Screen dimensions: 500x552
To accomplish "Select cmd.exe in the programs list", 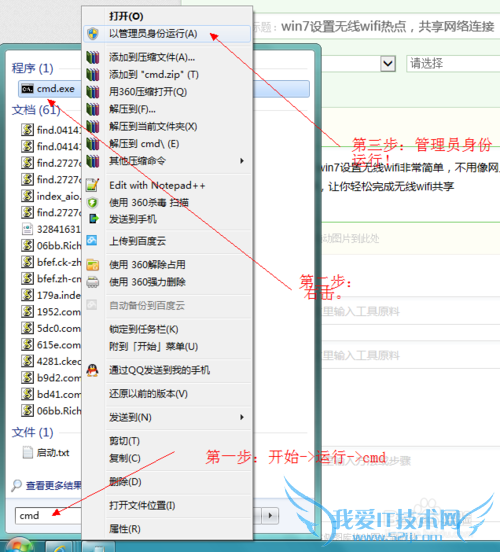I will (x=50, y=89).
